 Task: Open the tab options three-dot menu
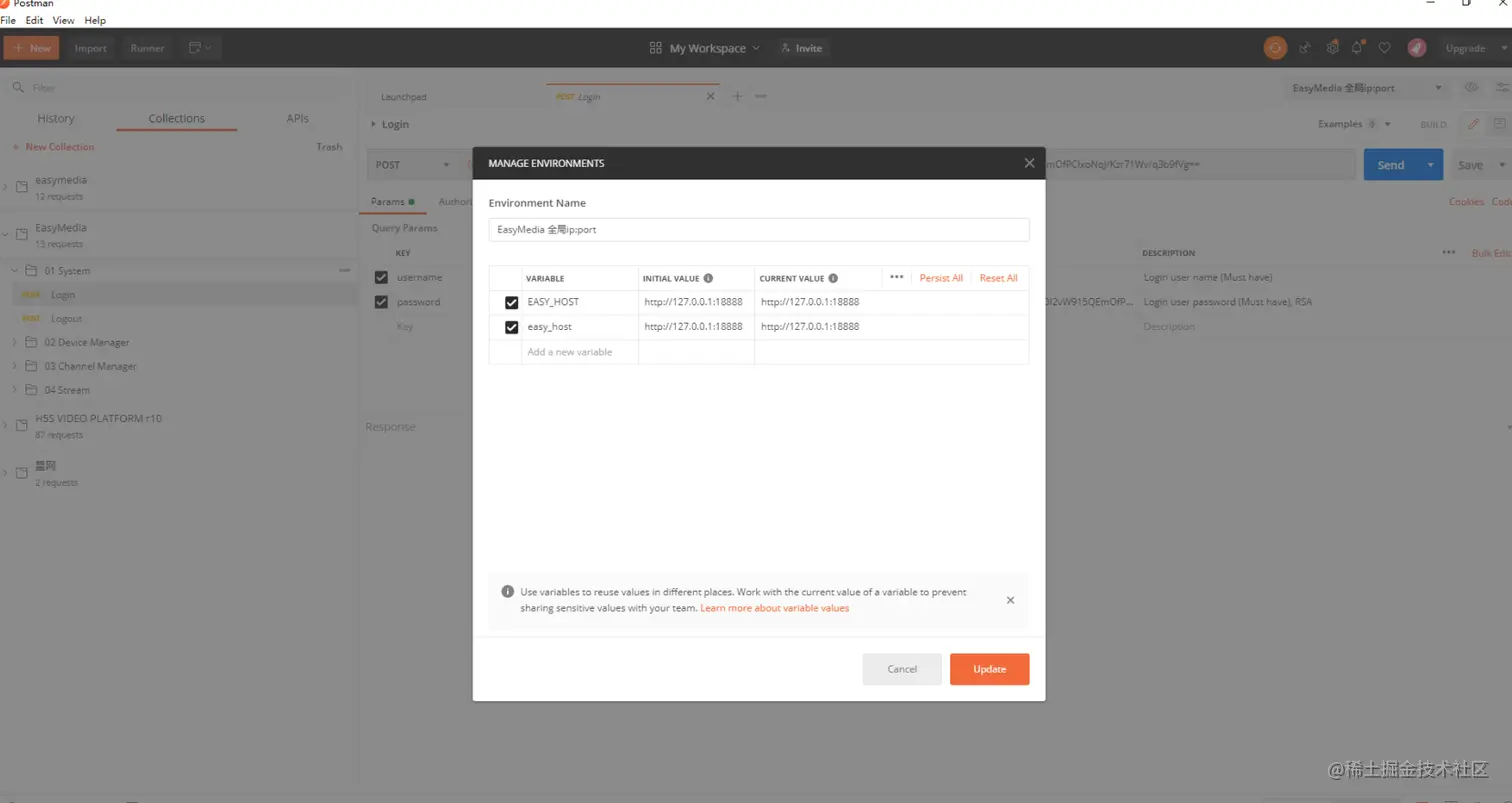pos(761,96)
